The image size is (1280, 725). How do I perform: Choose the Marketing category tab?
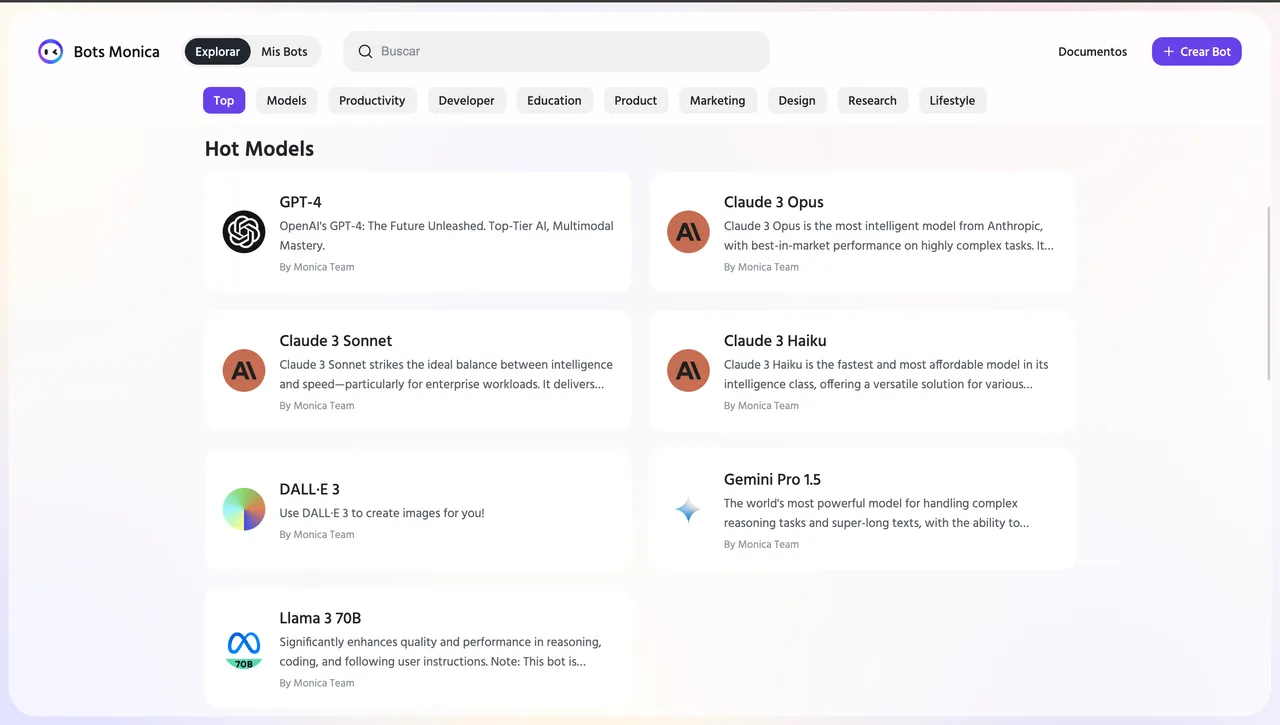click(x=718, y=100)
